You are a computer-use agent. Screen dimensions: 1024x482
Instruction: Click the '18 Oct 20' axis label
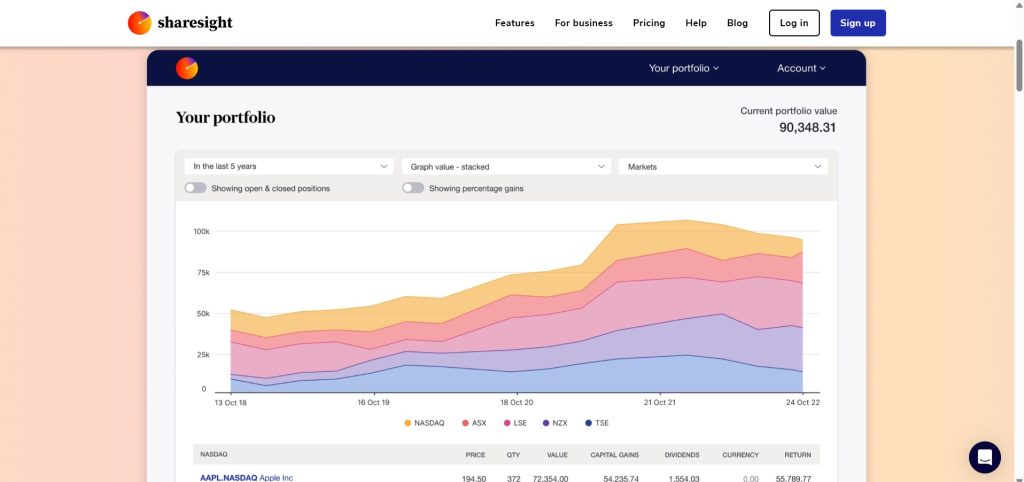click(x=517, y=403)
